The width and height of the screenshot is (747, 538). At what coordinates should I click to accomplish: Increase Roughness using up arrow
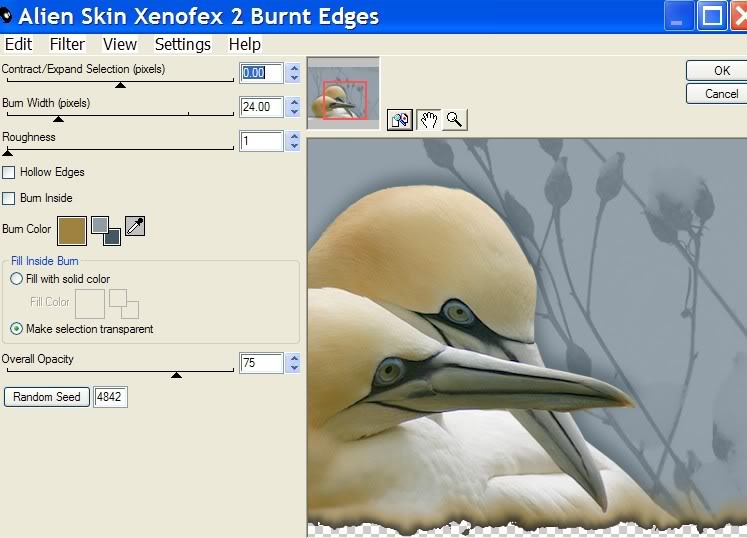click(294, 136)
